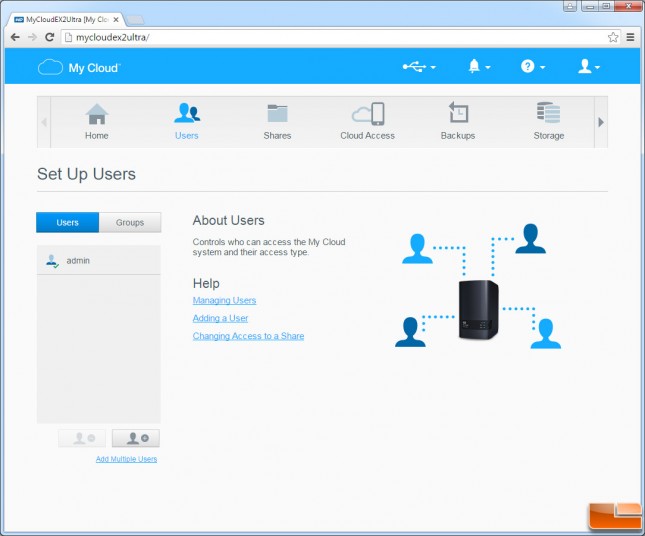
Task: Open the Backups section
Action: pos(458,122)
